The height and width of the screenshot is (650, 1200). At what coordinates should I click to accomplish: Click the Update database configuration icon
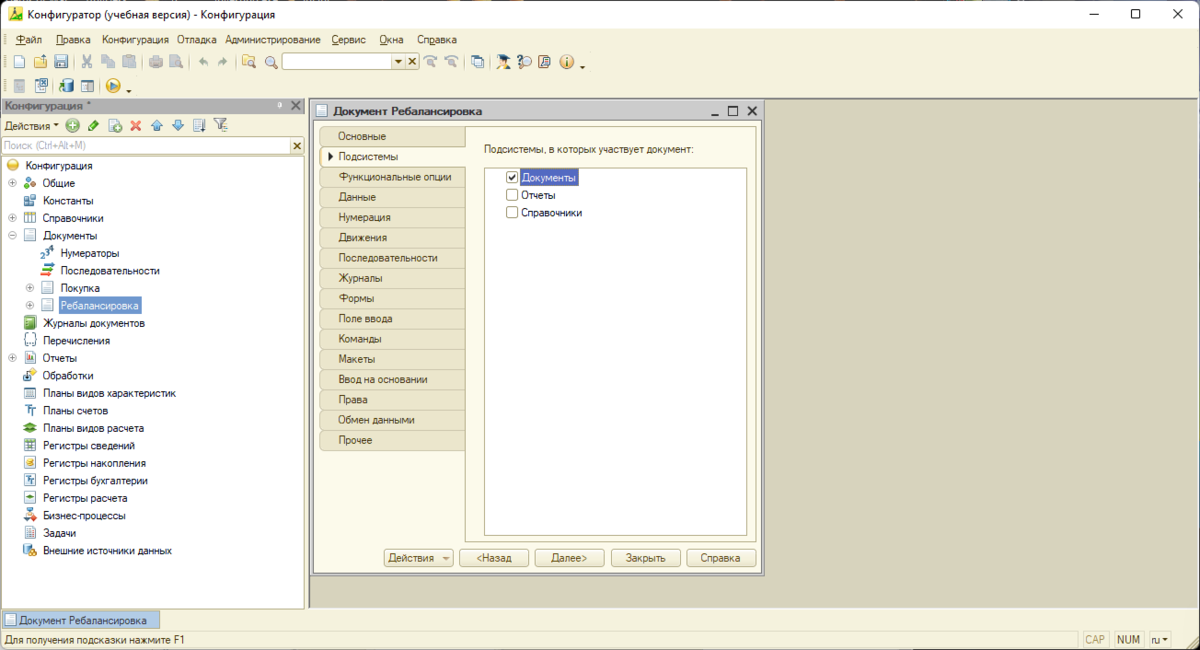coord(66,86)
